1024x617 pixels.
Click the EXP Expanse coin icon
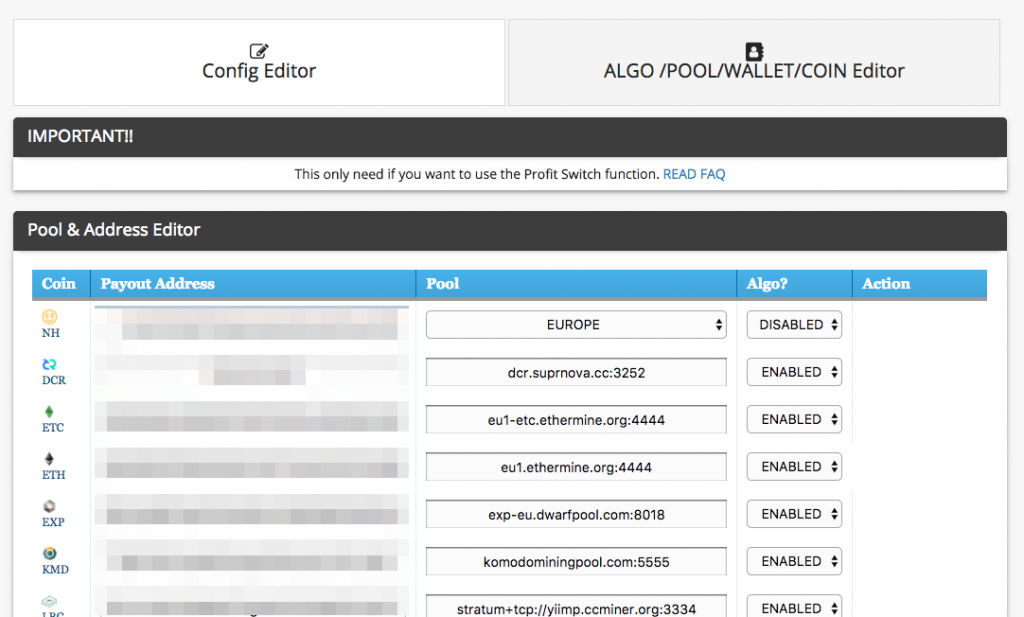point(49,506)
